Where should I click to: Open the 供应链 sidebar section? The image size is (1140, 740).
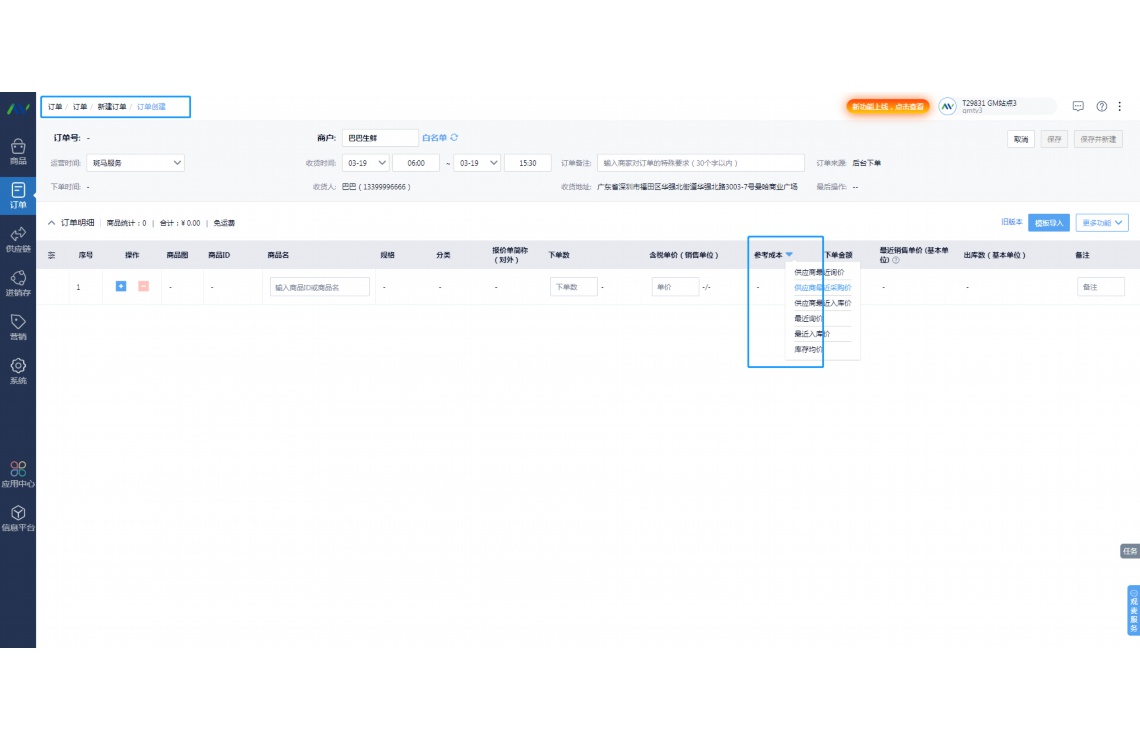pyautogui.click(x=18, y=238)
